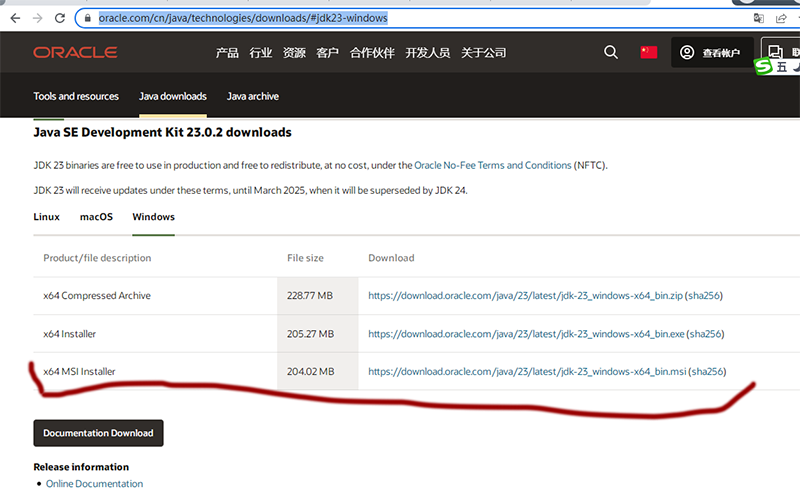Reload the page with the refresh icon
Screen dimensions: 800x492
[60, 18]
